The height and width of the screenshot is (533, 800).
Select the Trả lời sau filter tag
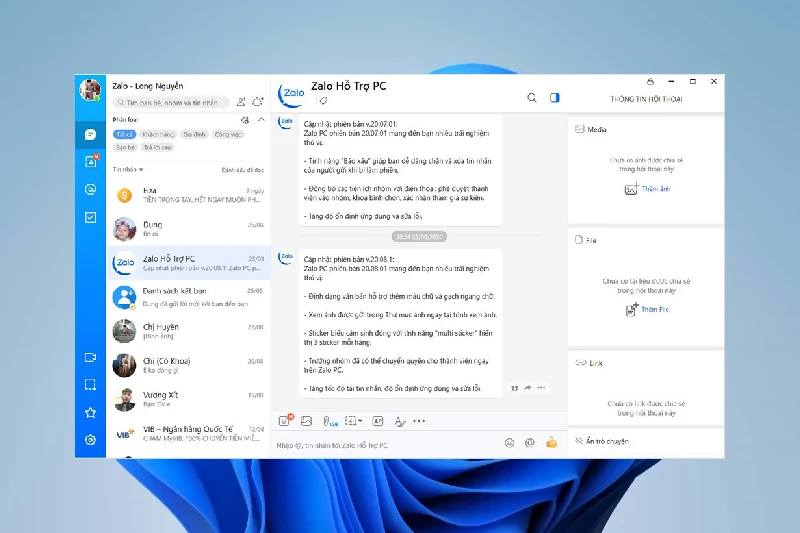[x=158, y=147]
